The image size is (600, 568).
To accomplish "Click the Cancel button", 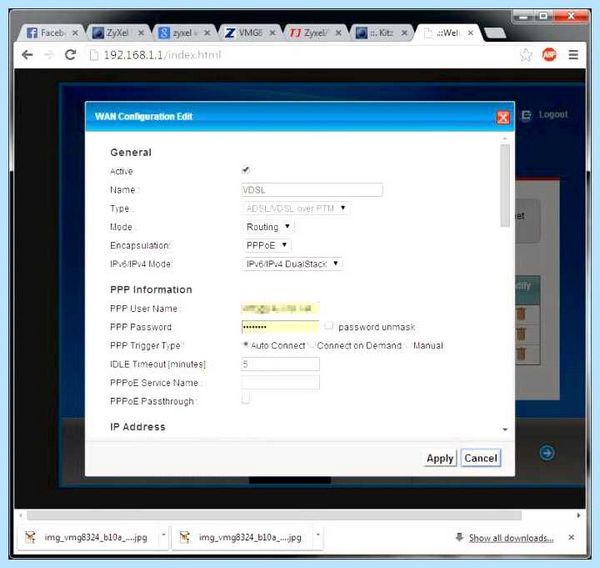I will pyautogui.click(x=481, y=458).
